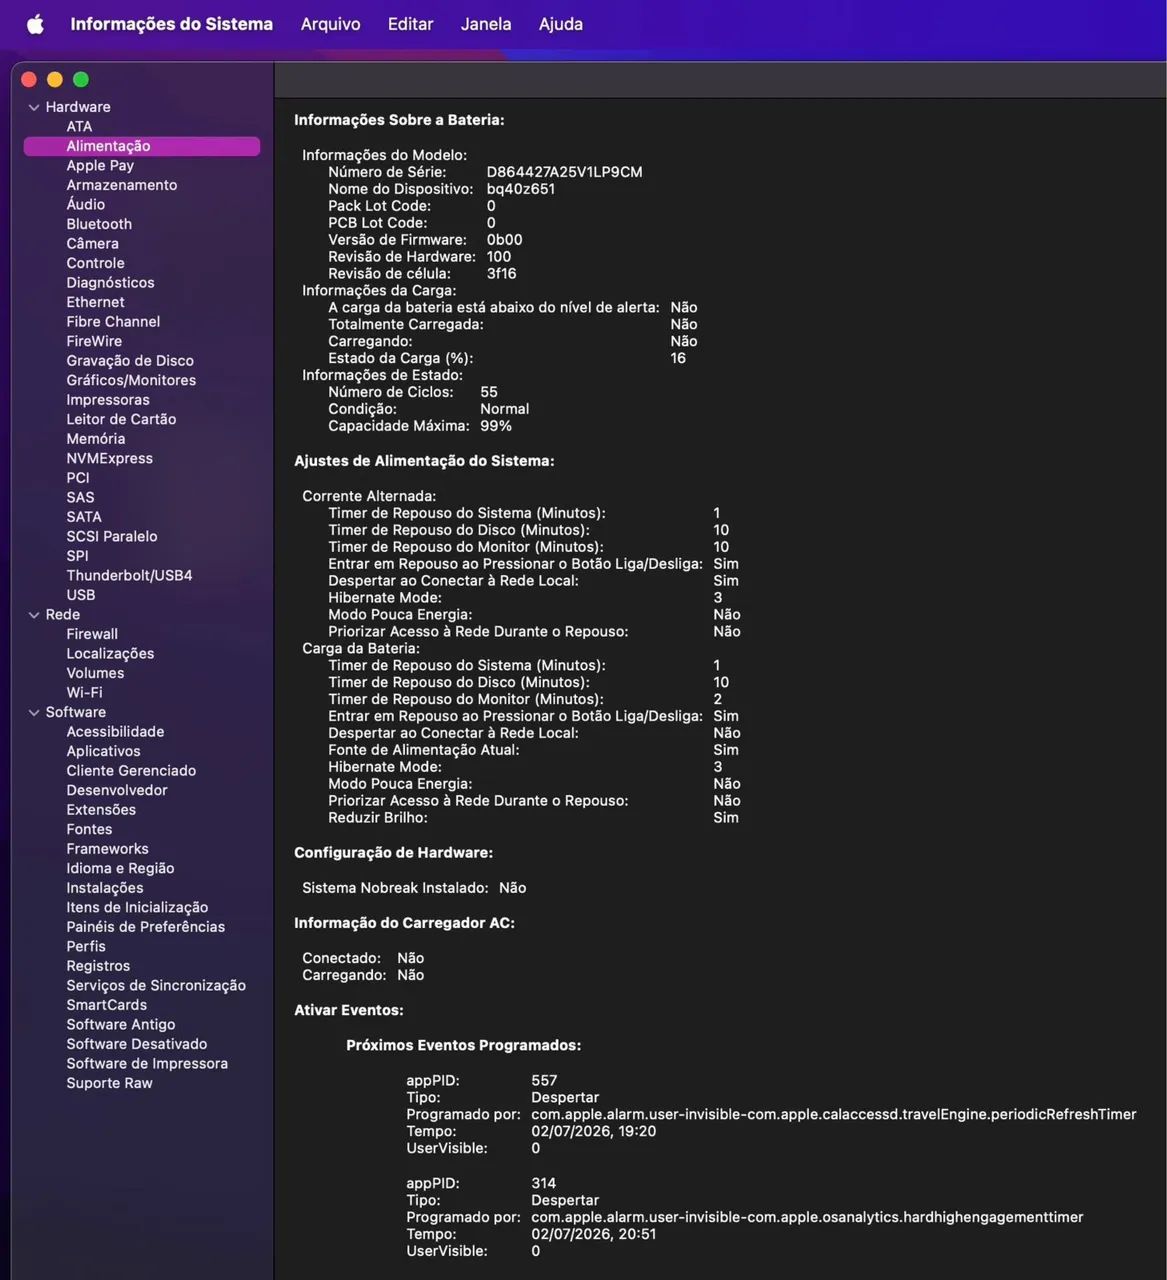This screenshot has height=1280, width=1167.
Task: Open the Apple menu icon
Action: (35, 24)
